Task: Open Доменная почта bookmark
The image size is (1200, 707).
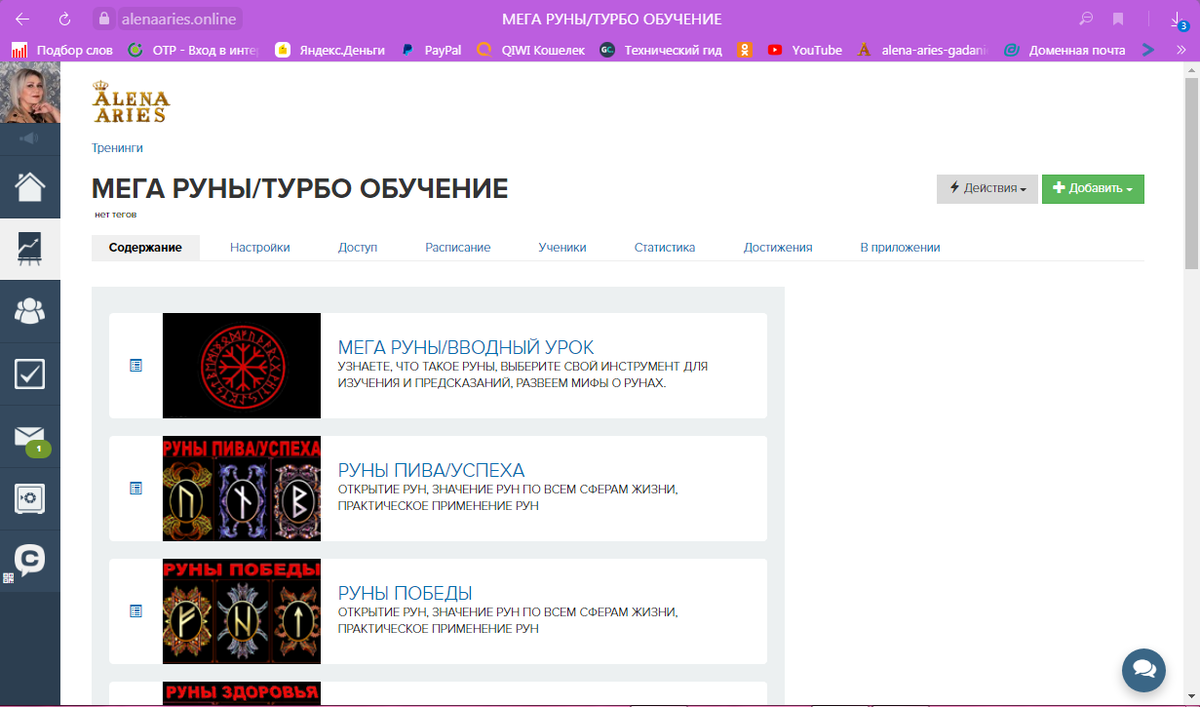Action: point(1064,49)
